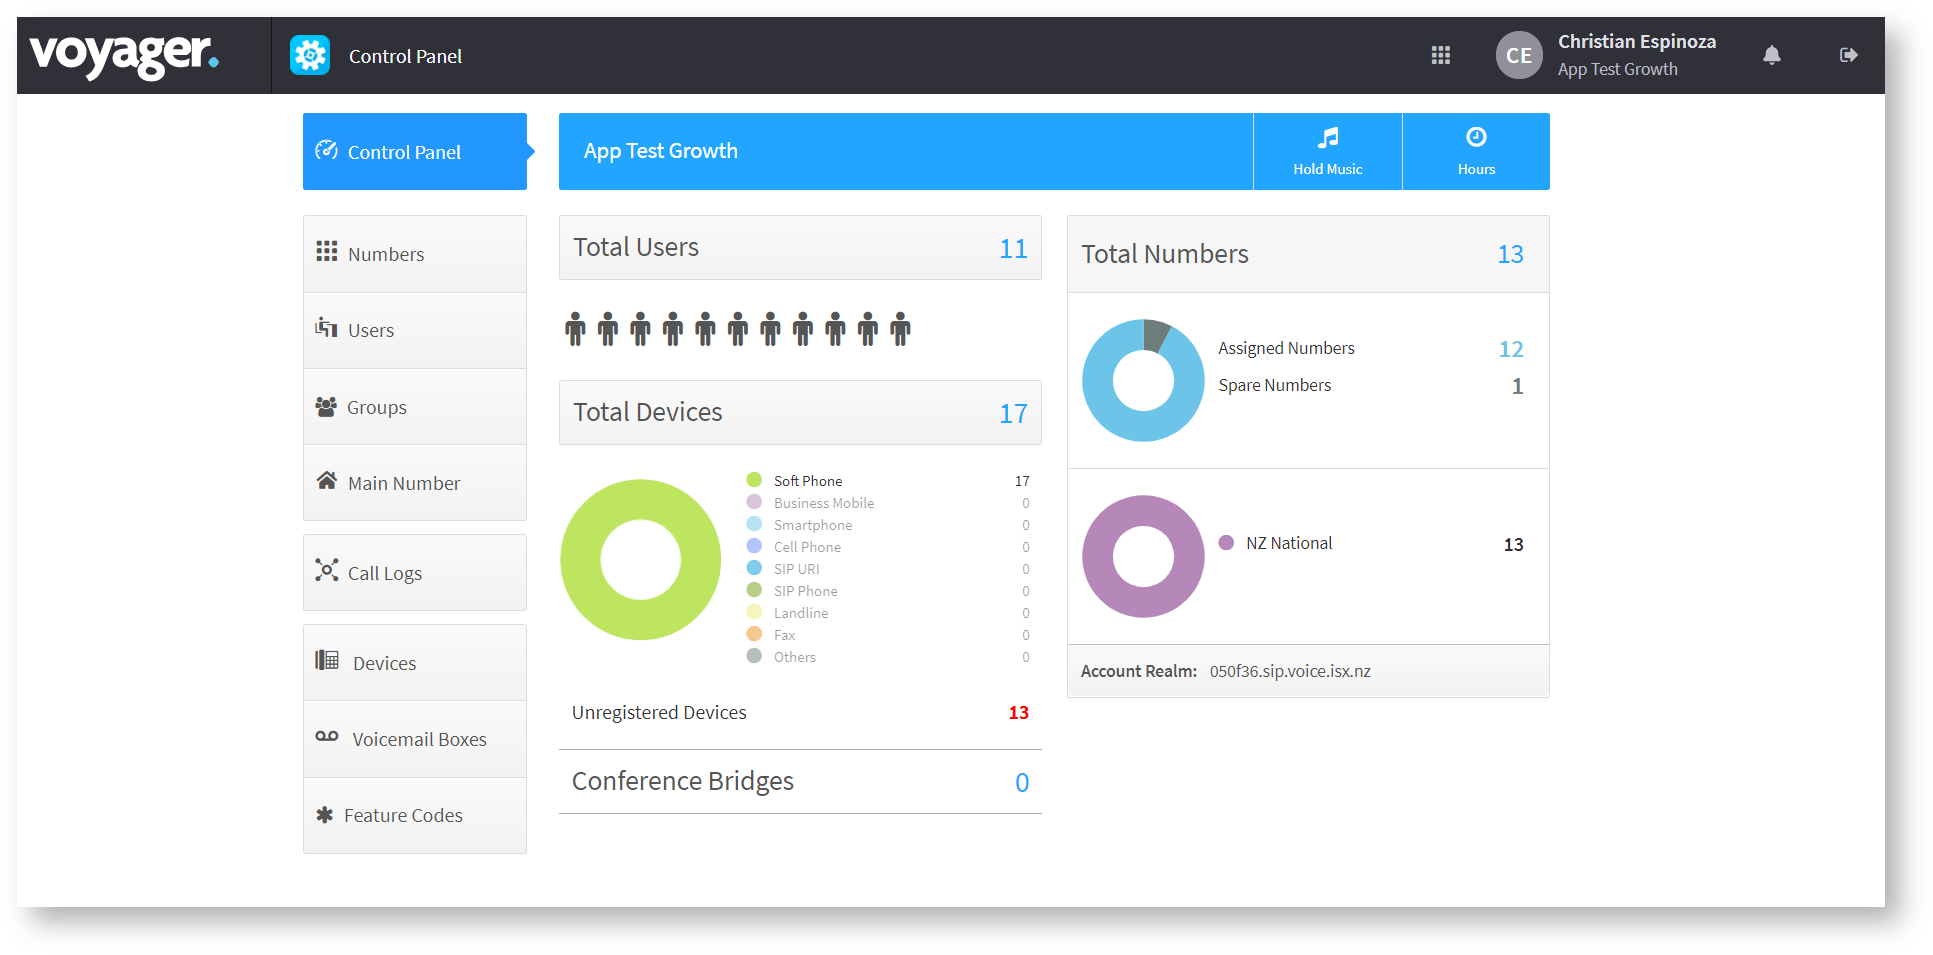Image resolution: width=1933 pixels, height=955 pixels.
Task: Open the Hours clock settings
Action: point(1476,151)
